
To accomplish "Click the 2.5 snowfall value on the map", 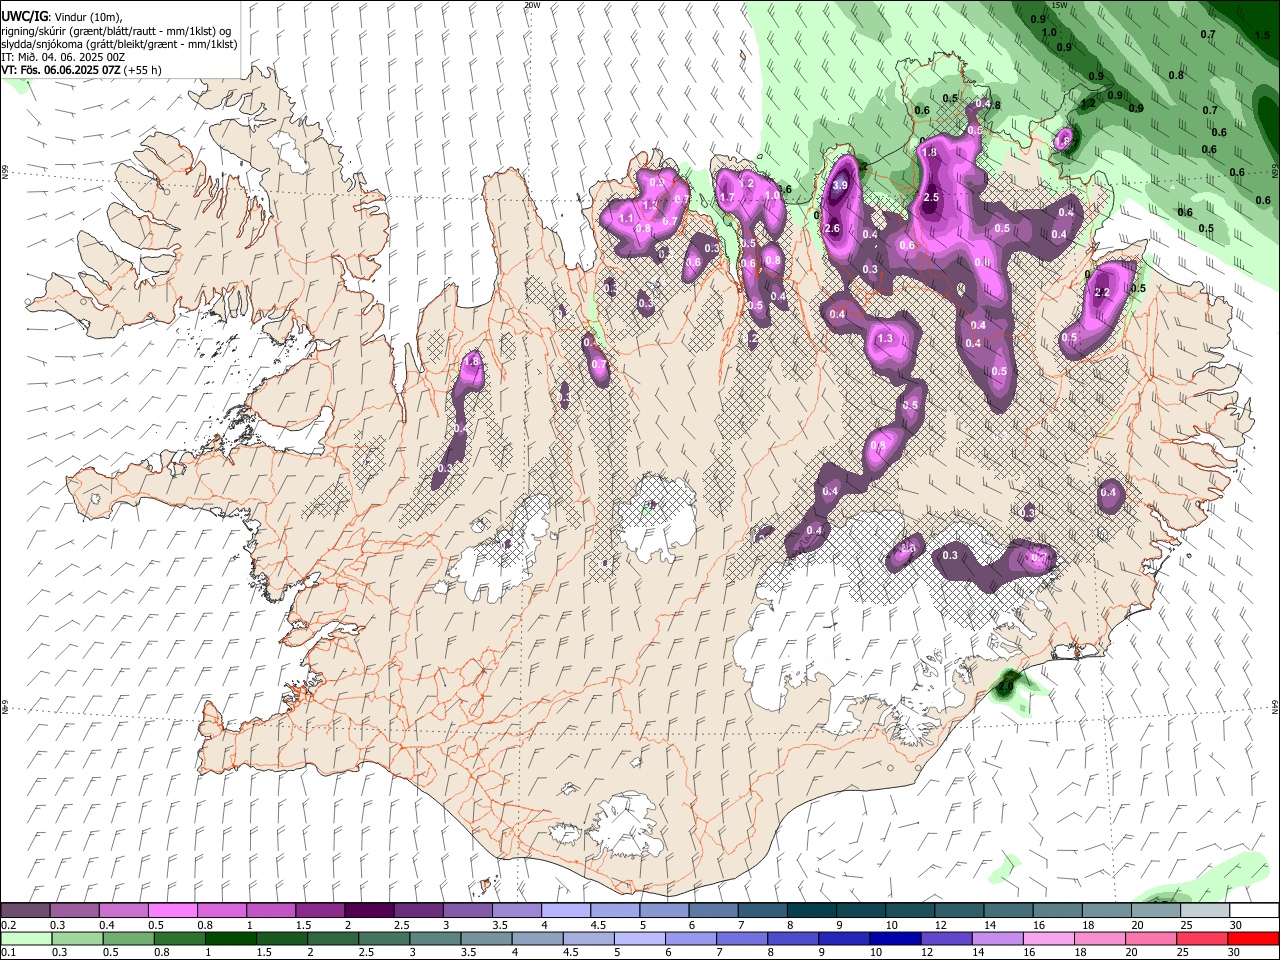I will (x=931, y=198).
